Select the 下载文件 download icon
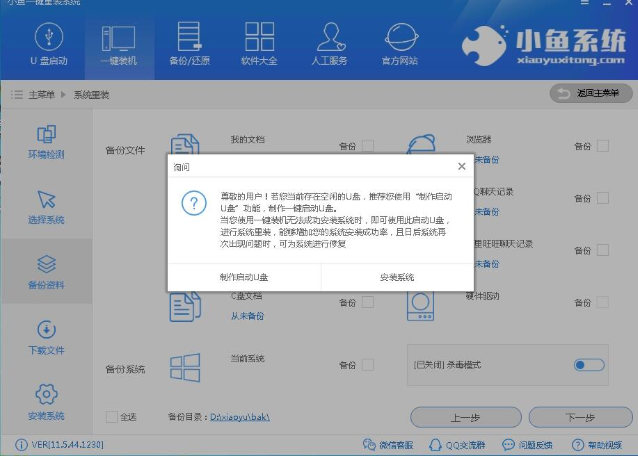638x456 pixels. pyautogui.click(x=46, y=329)
